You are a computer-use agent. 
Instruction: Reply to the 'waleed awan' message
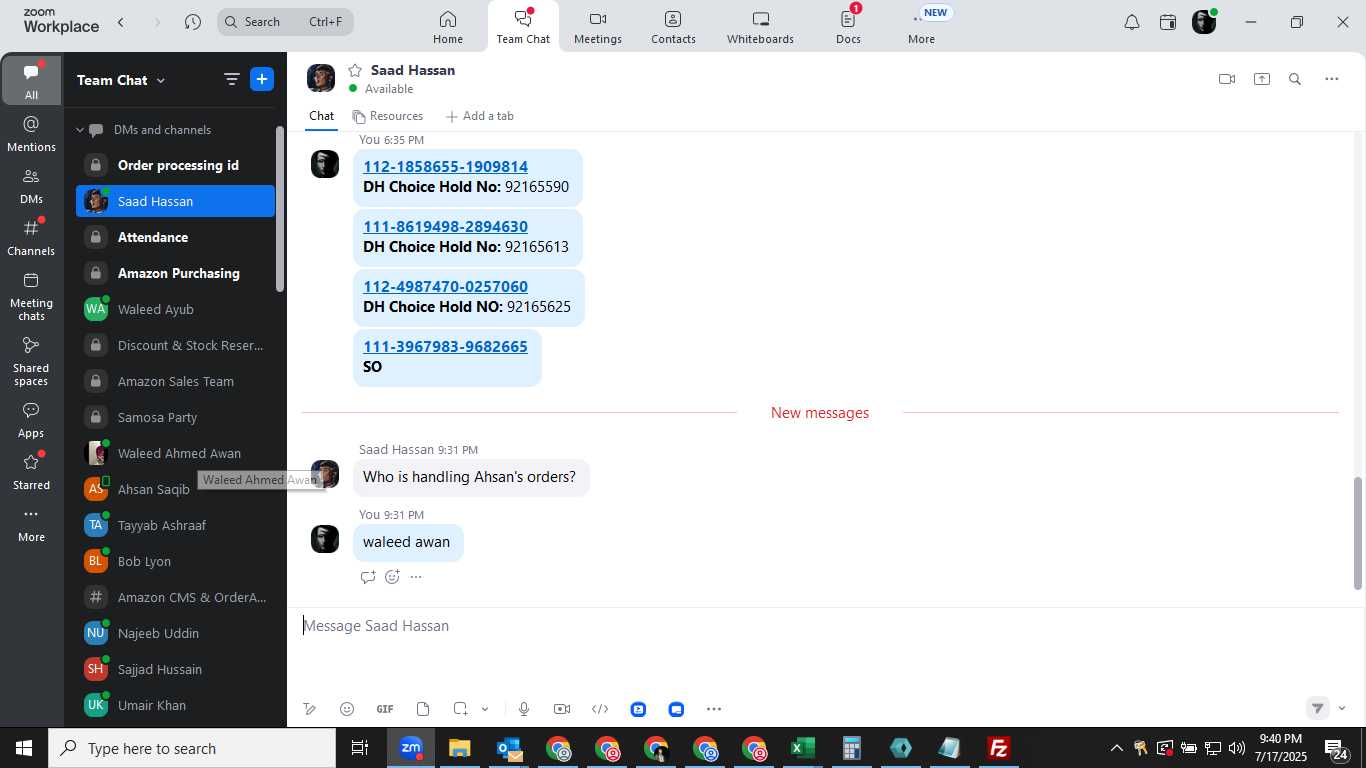(x=368, y=577)
